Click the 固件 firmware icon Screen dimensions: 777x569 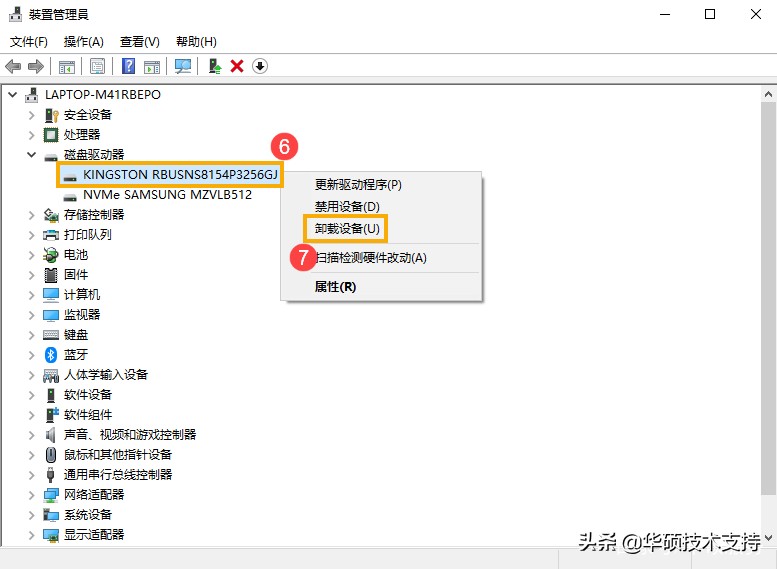click(51, 275)
